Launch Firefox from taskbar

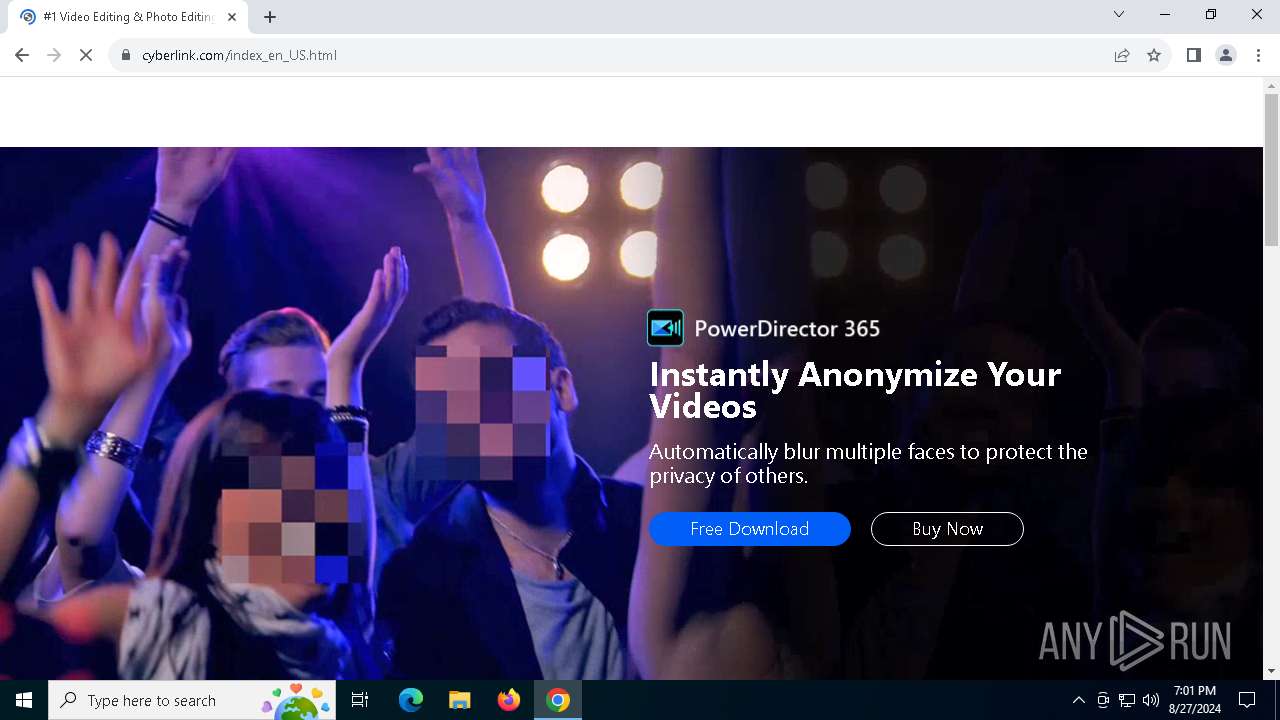509,700
